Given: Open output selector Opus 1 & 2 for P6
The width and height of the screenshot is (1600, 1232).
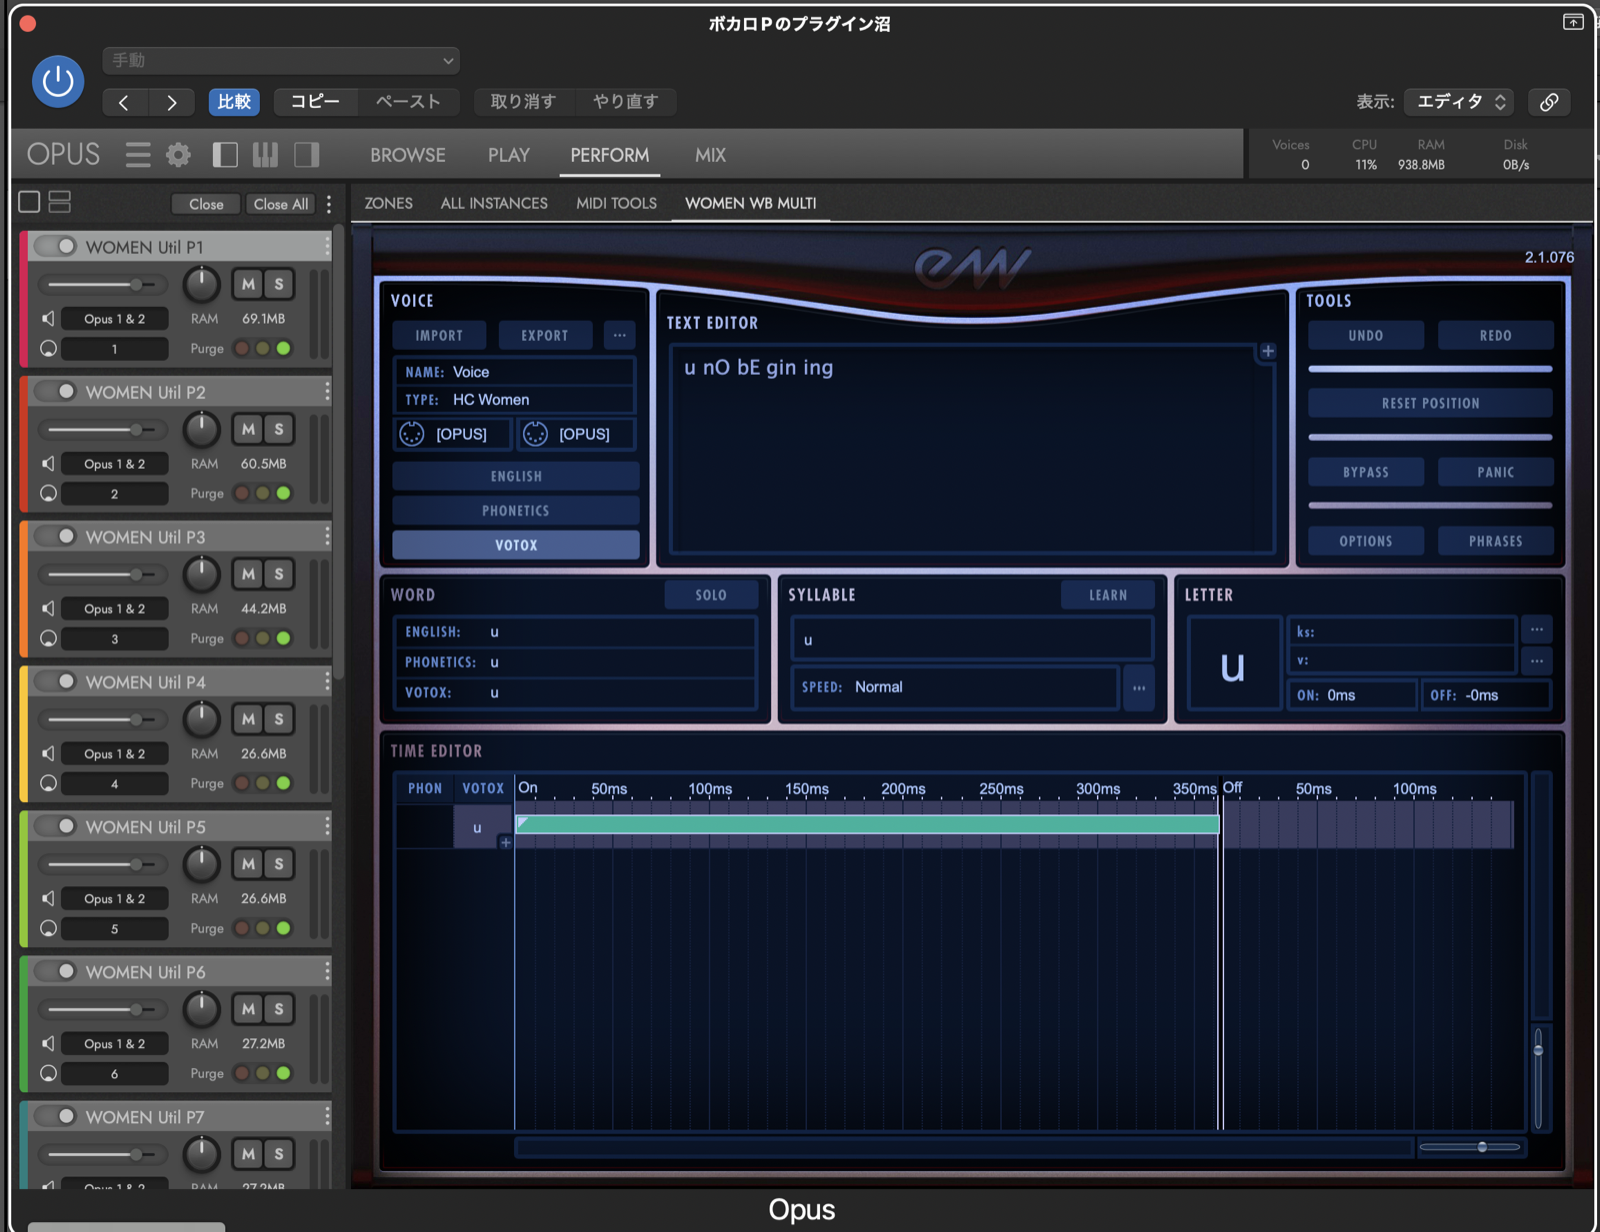Looking at the screenshot, I should tap(114, 1044).
